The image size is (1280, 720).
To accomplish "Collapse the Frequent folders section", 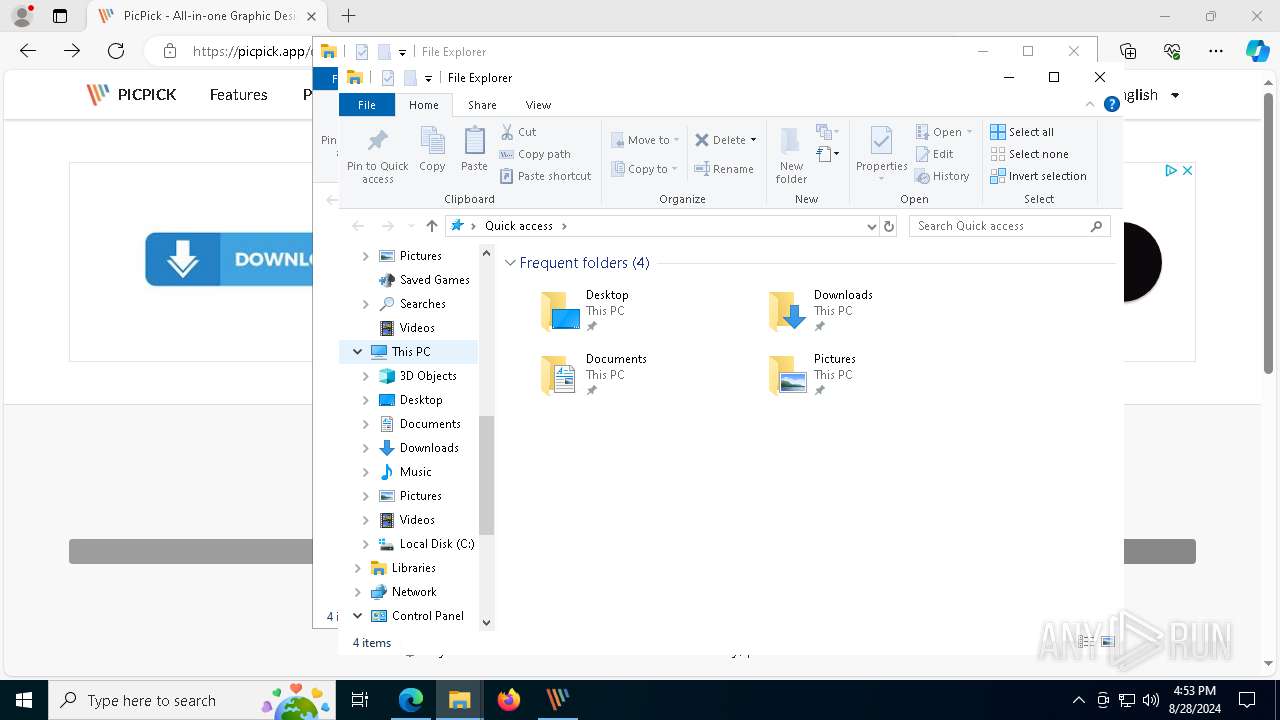I will [x=511, y=263].
